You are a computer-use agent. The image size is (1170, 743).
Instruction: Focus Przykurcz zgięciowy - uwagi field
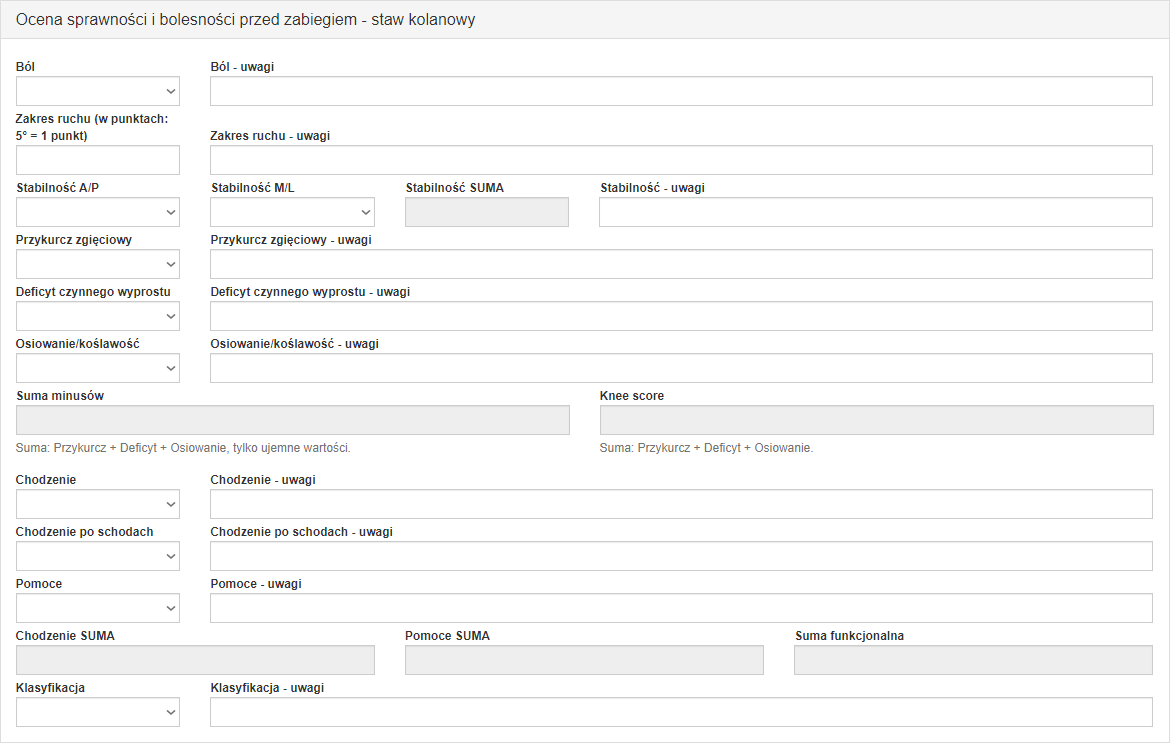(680, 264)
